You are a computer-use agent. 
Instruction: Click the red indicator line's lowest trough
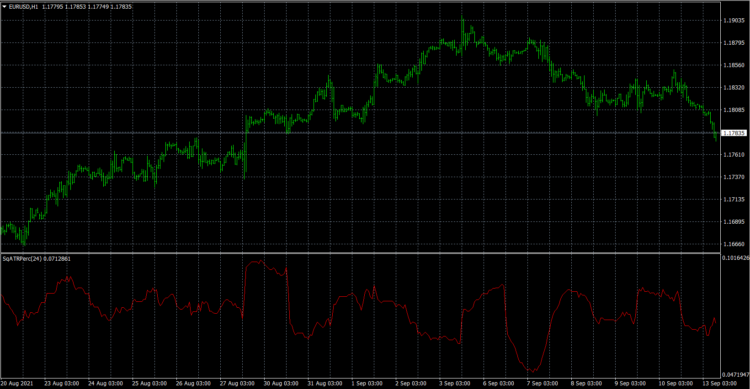pyautogui.click(x=532, y=370)
